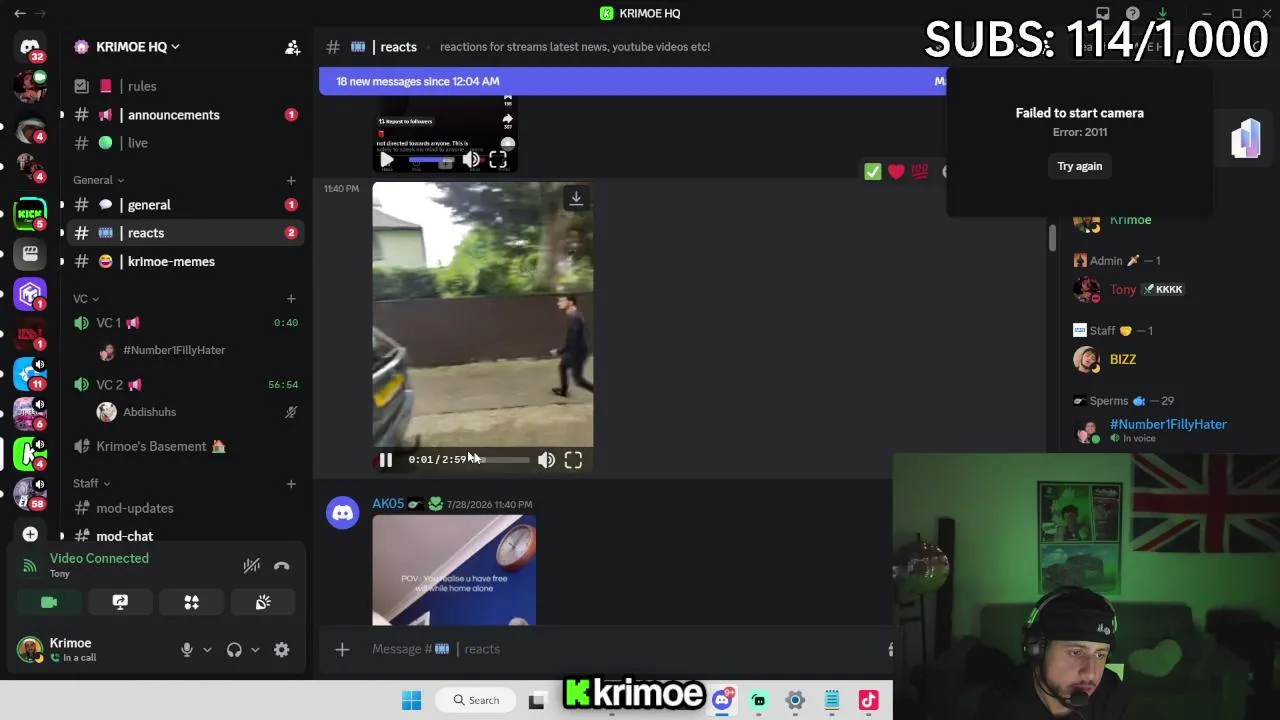Mute your microphone
The image size is (1280, 720).
(x=186, y=650)
